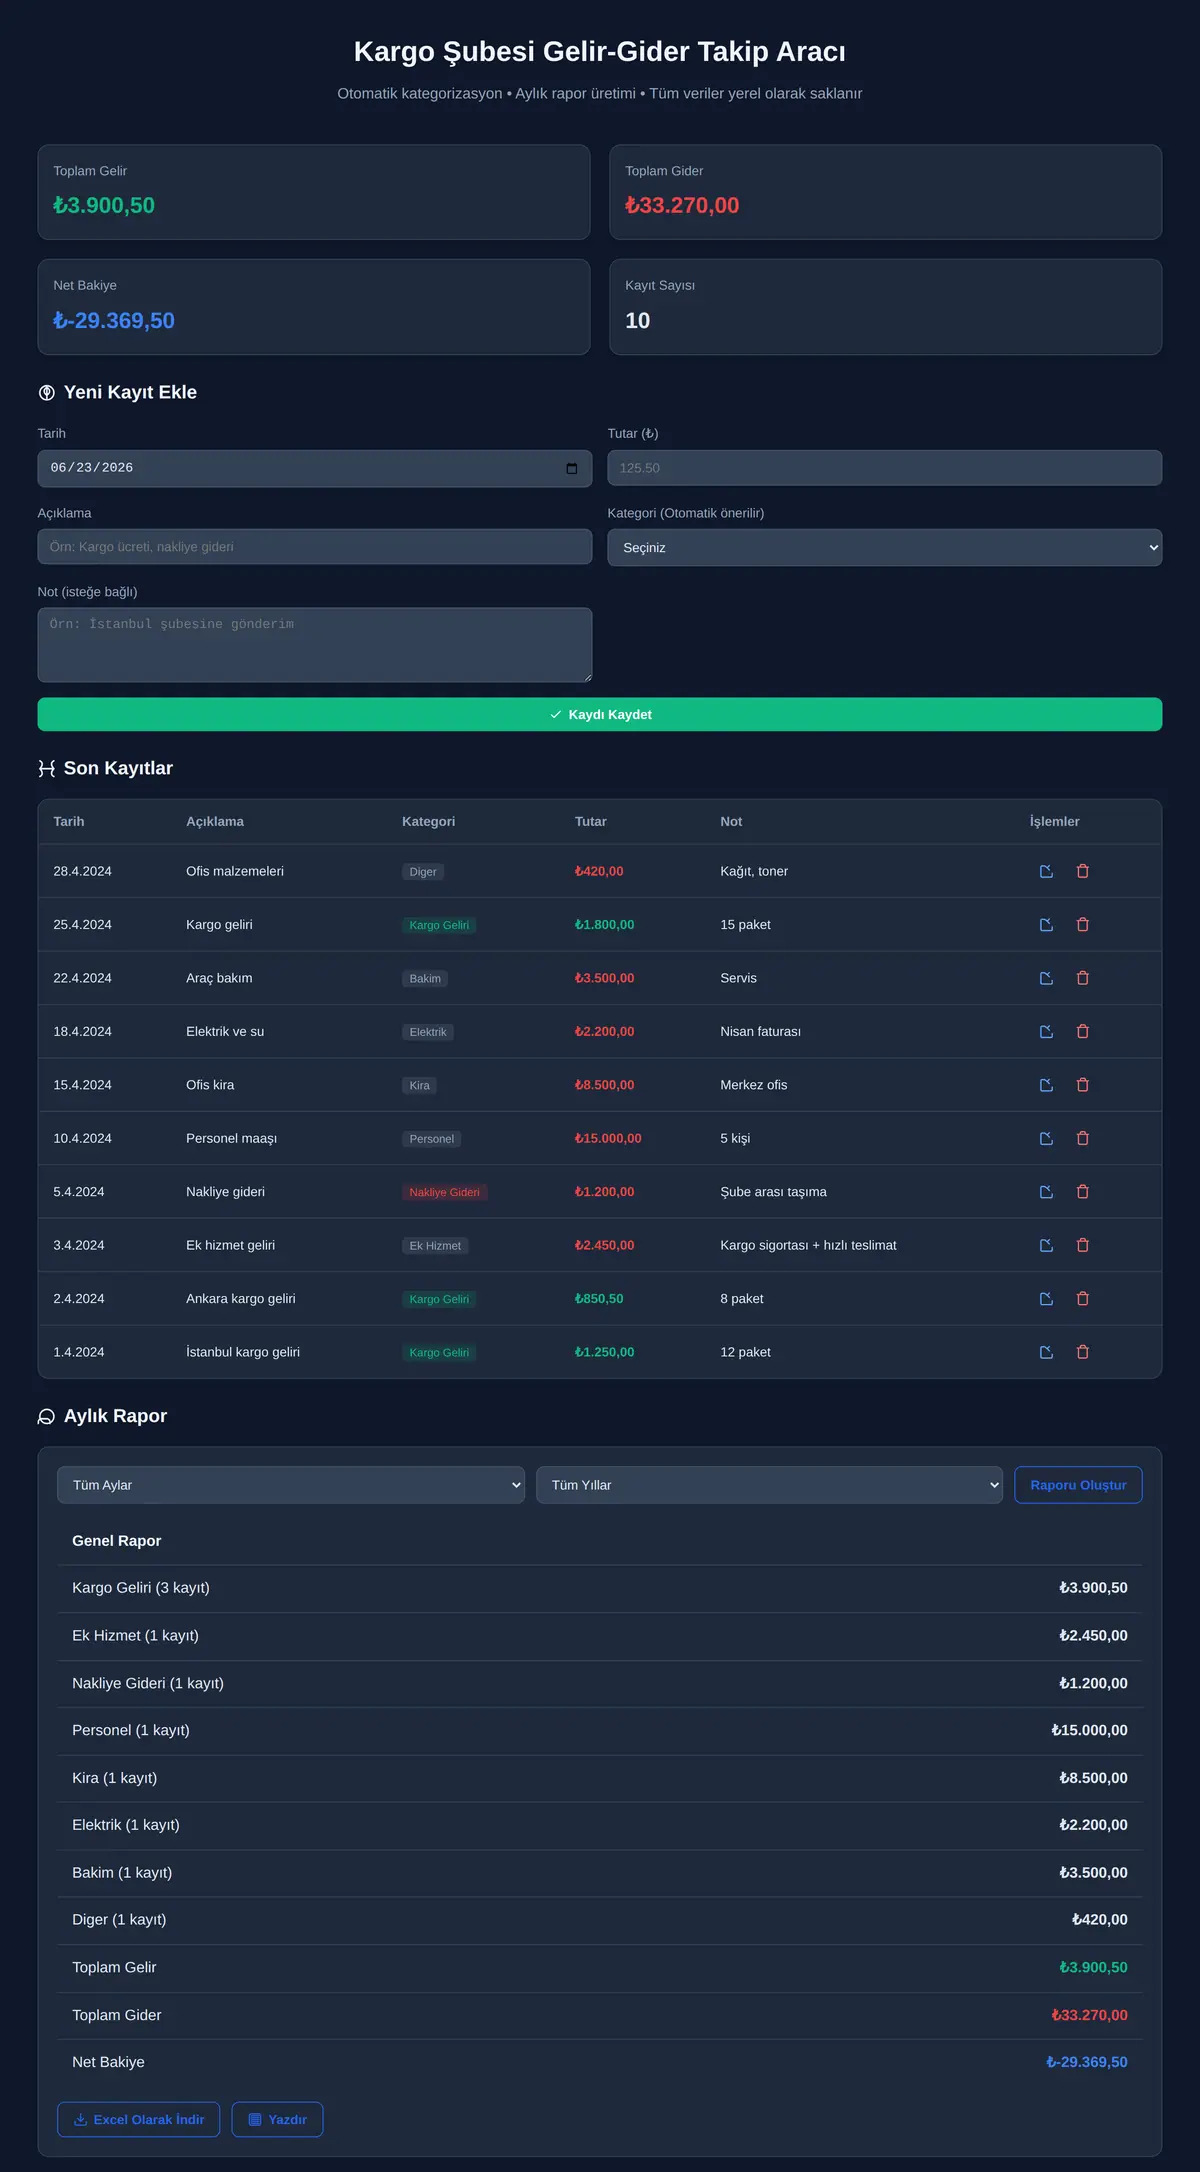
Task: Click the Kategori column header
Action: [x=428, y=821]
